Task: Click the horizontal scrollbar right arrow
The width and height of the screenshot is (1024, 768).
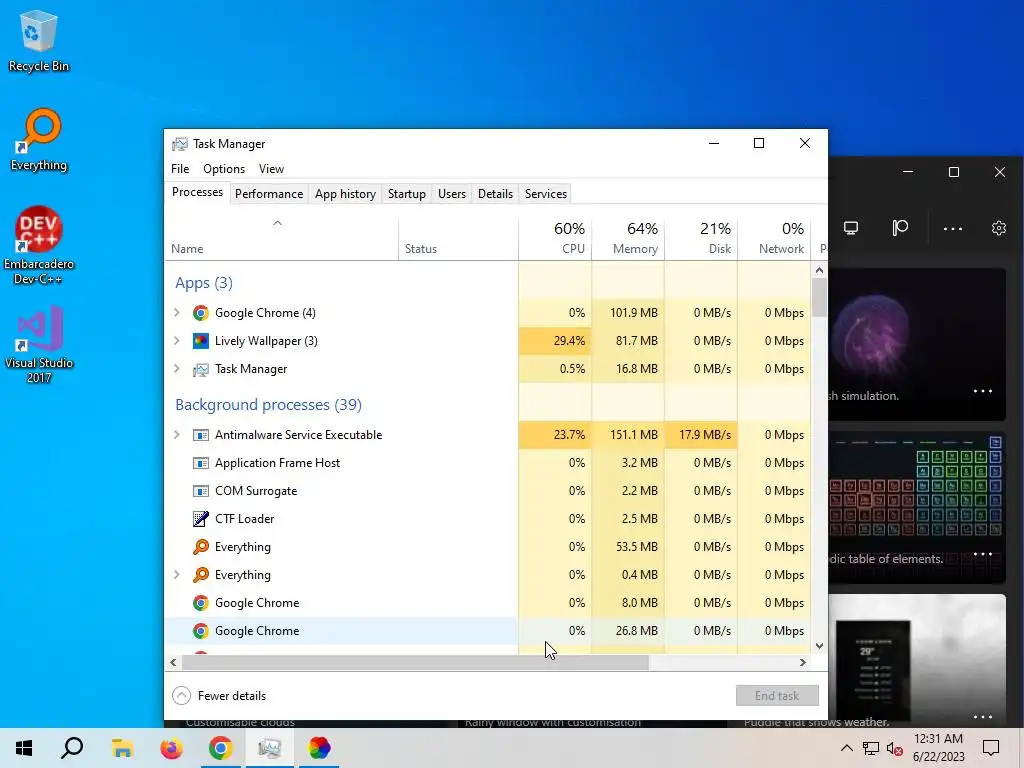Action: pyautogui.click(x=803, y=662)
